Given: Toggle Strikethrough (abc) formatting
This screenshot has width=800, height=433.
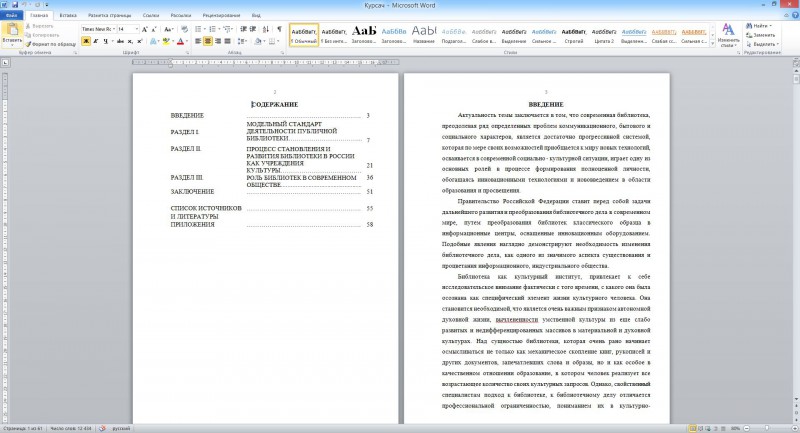Looking at the screenshot, I should click(x=120, y=41).
